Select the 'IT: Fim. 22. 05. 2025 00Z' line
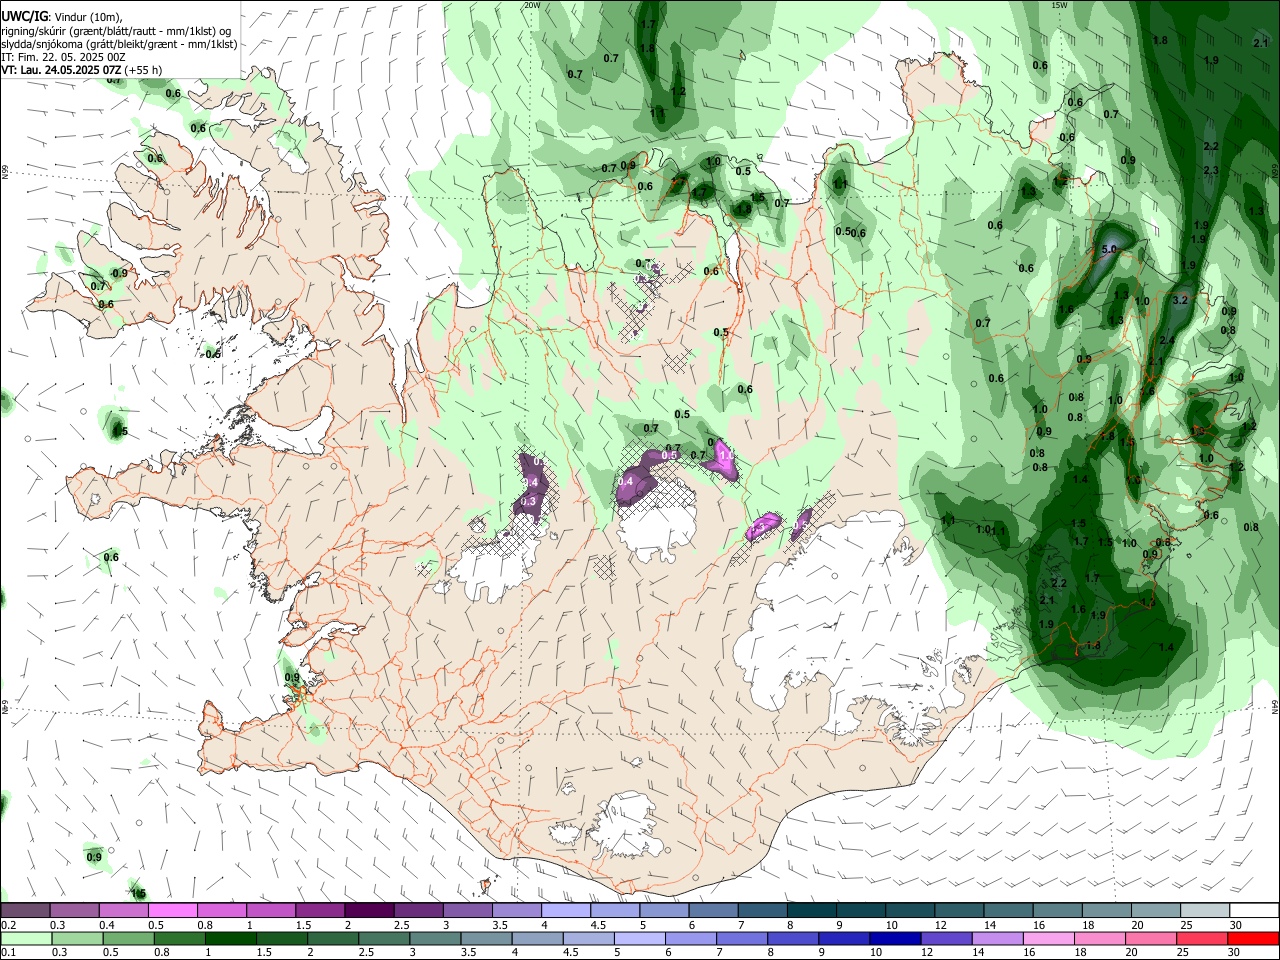The width and height of the screenshot is (1280, 960). [x=63, y=57]
